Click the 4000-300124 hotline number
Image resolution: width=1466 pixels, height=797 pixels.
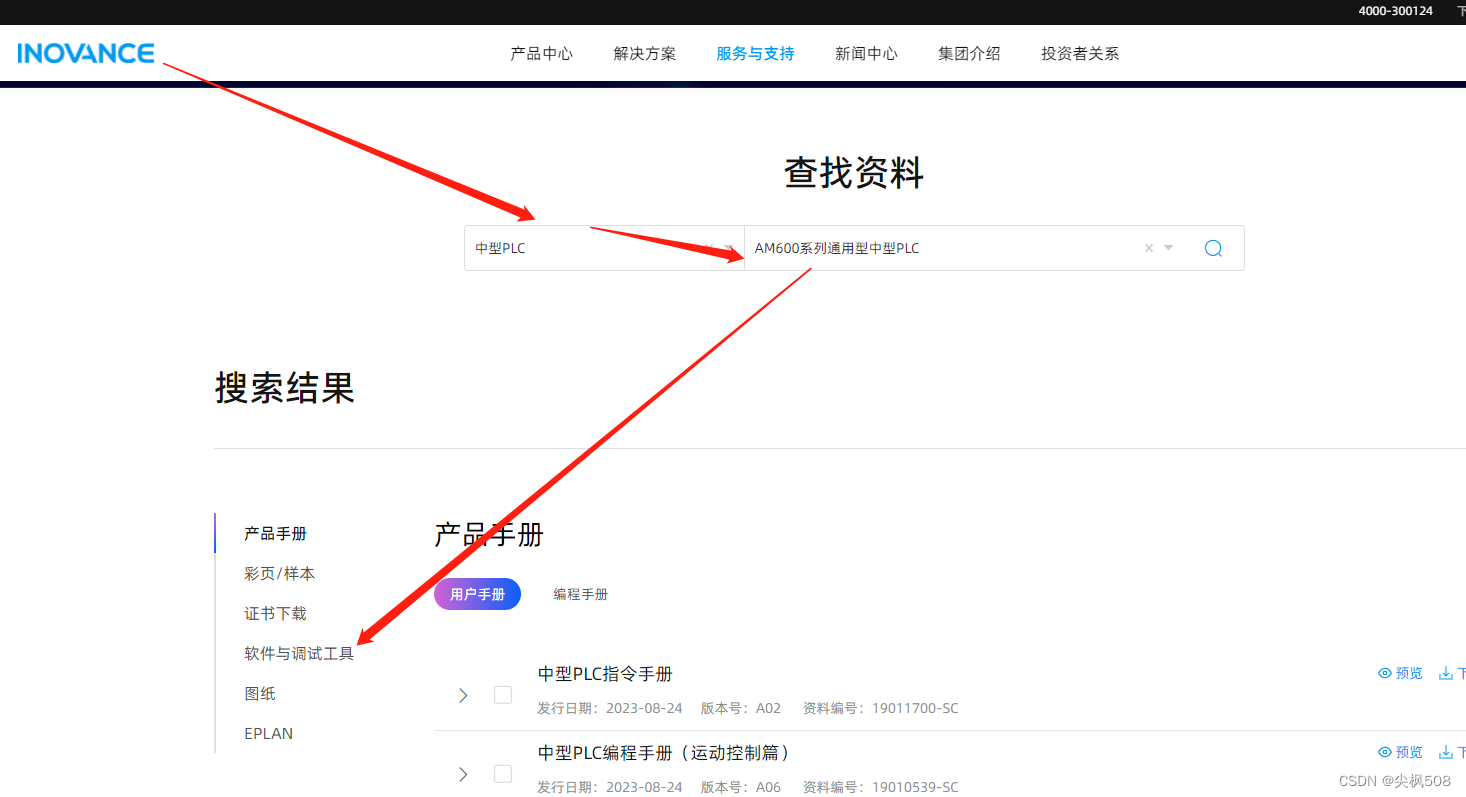(x=1395, y=11)
